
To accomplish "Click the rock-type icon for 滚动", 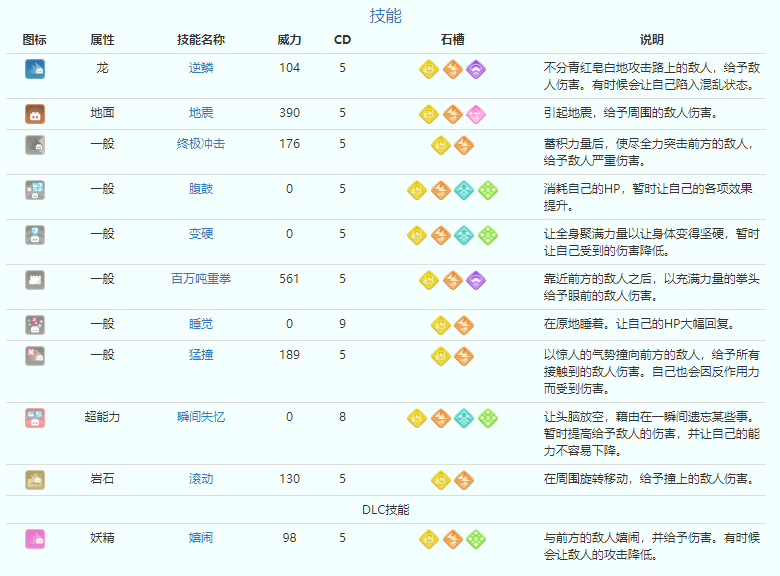I will [35, 480].
